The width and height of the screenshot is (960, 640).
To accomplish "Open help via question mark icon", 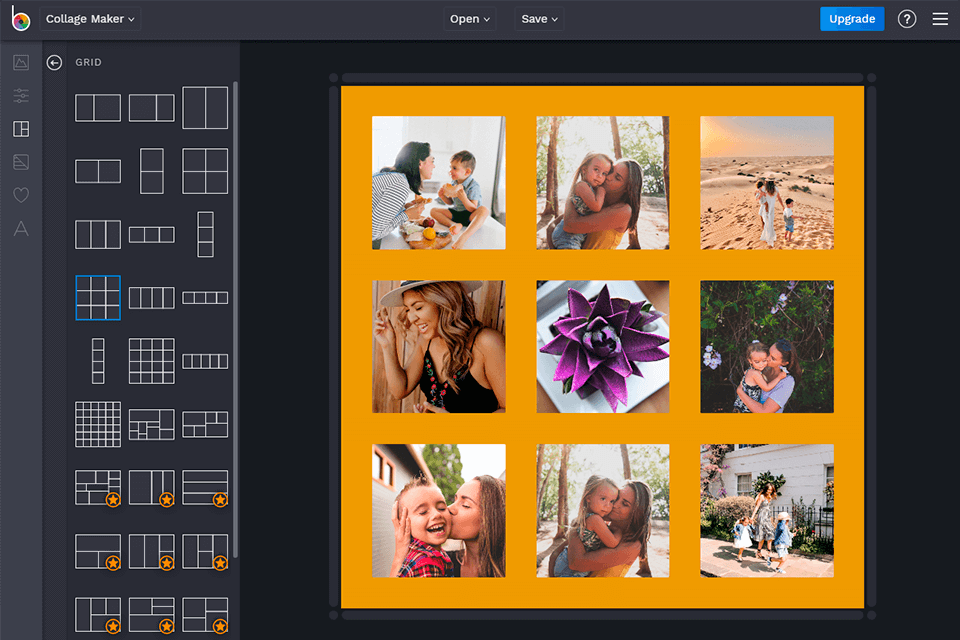I will click(x=907, y=18).
